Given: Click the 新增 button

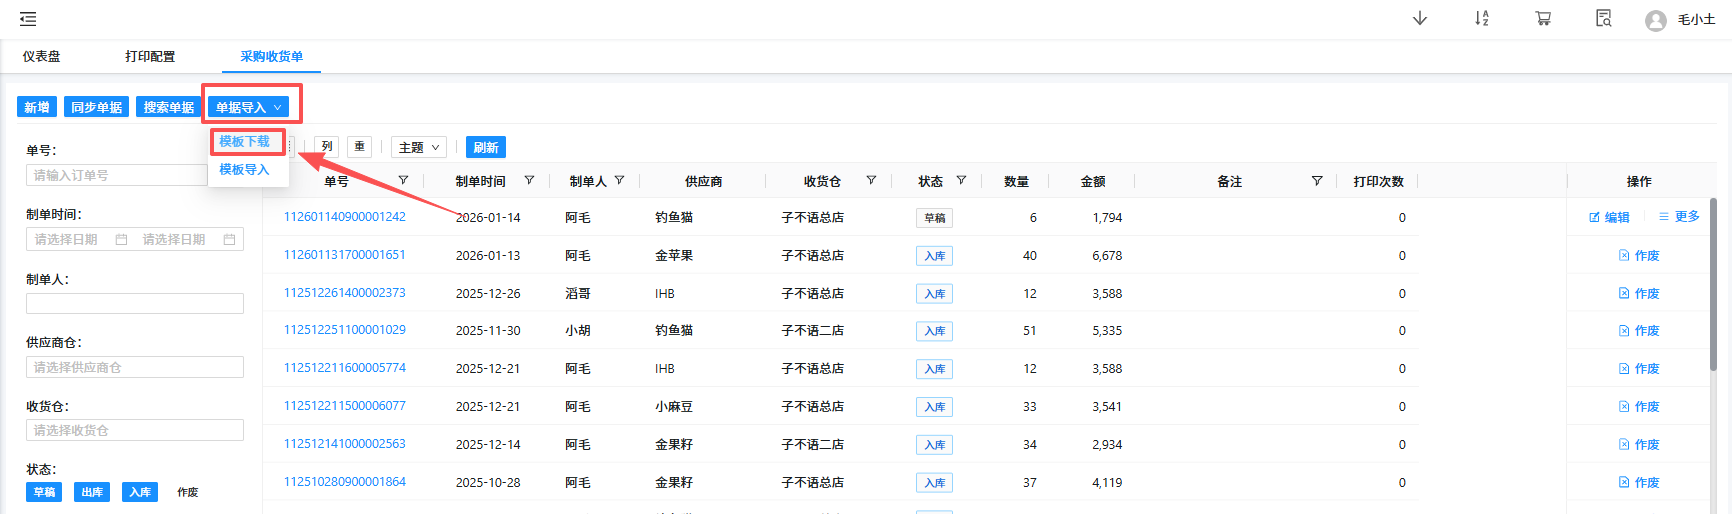Looking at the screenshot, I should (37, 107).
